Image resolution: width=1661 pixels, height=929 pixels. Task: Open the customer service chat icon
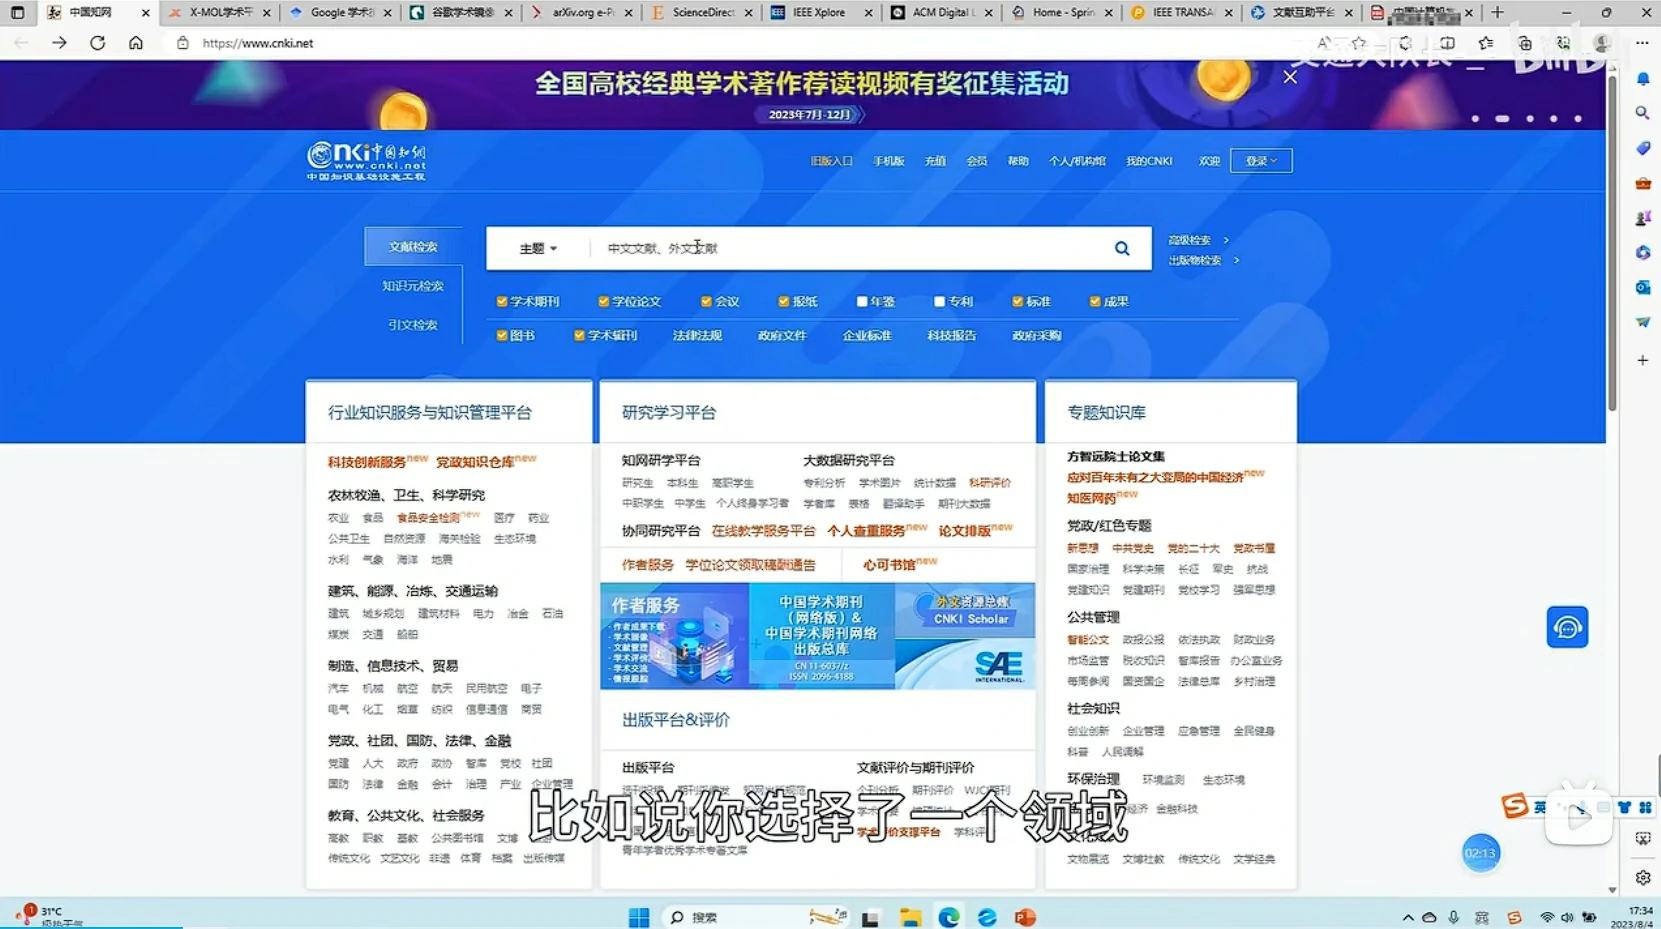coord(1566,628)
